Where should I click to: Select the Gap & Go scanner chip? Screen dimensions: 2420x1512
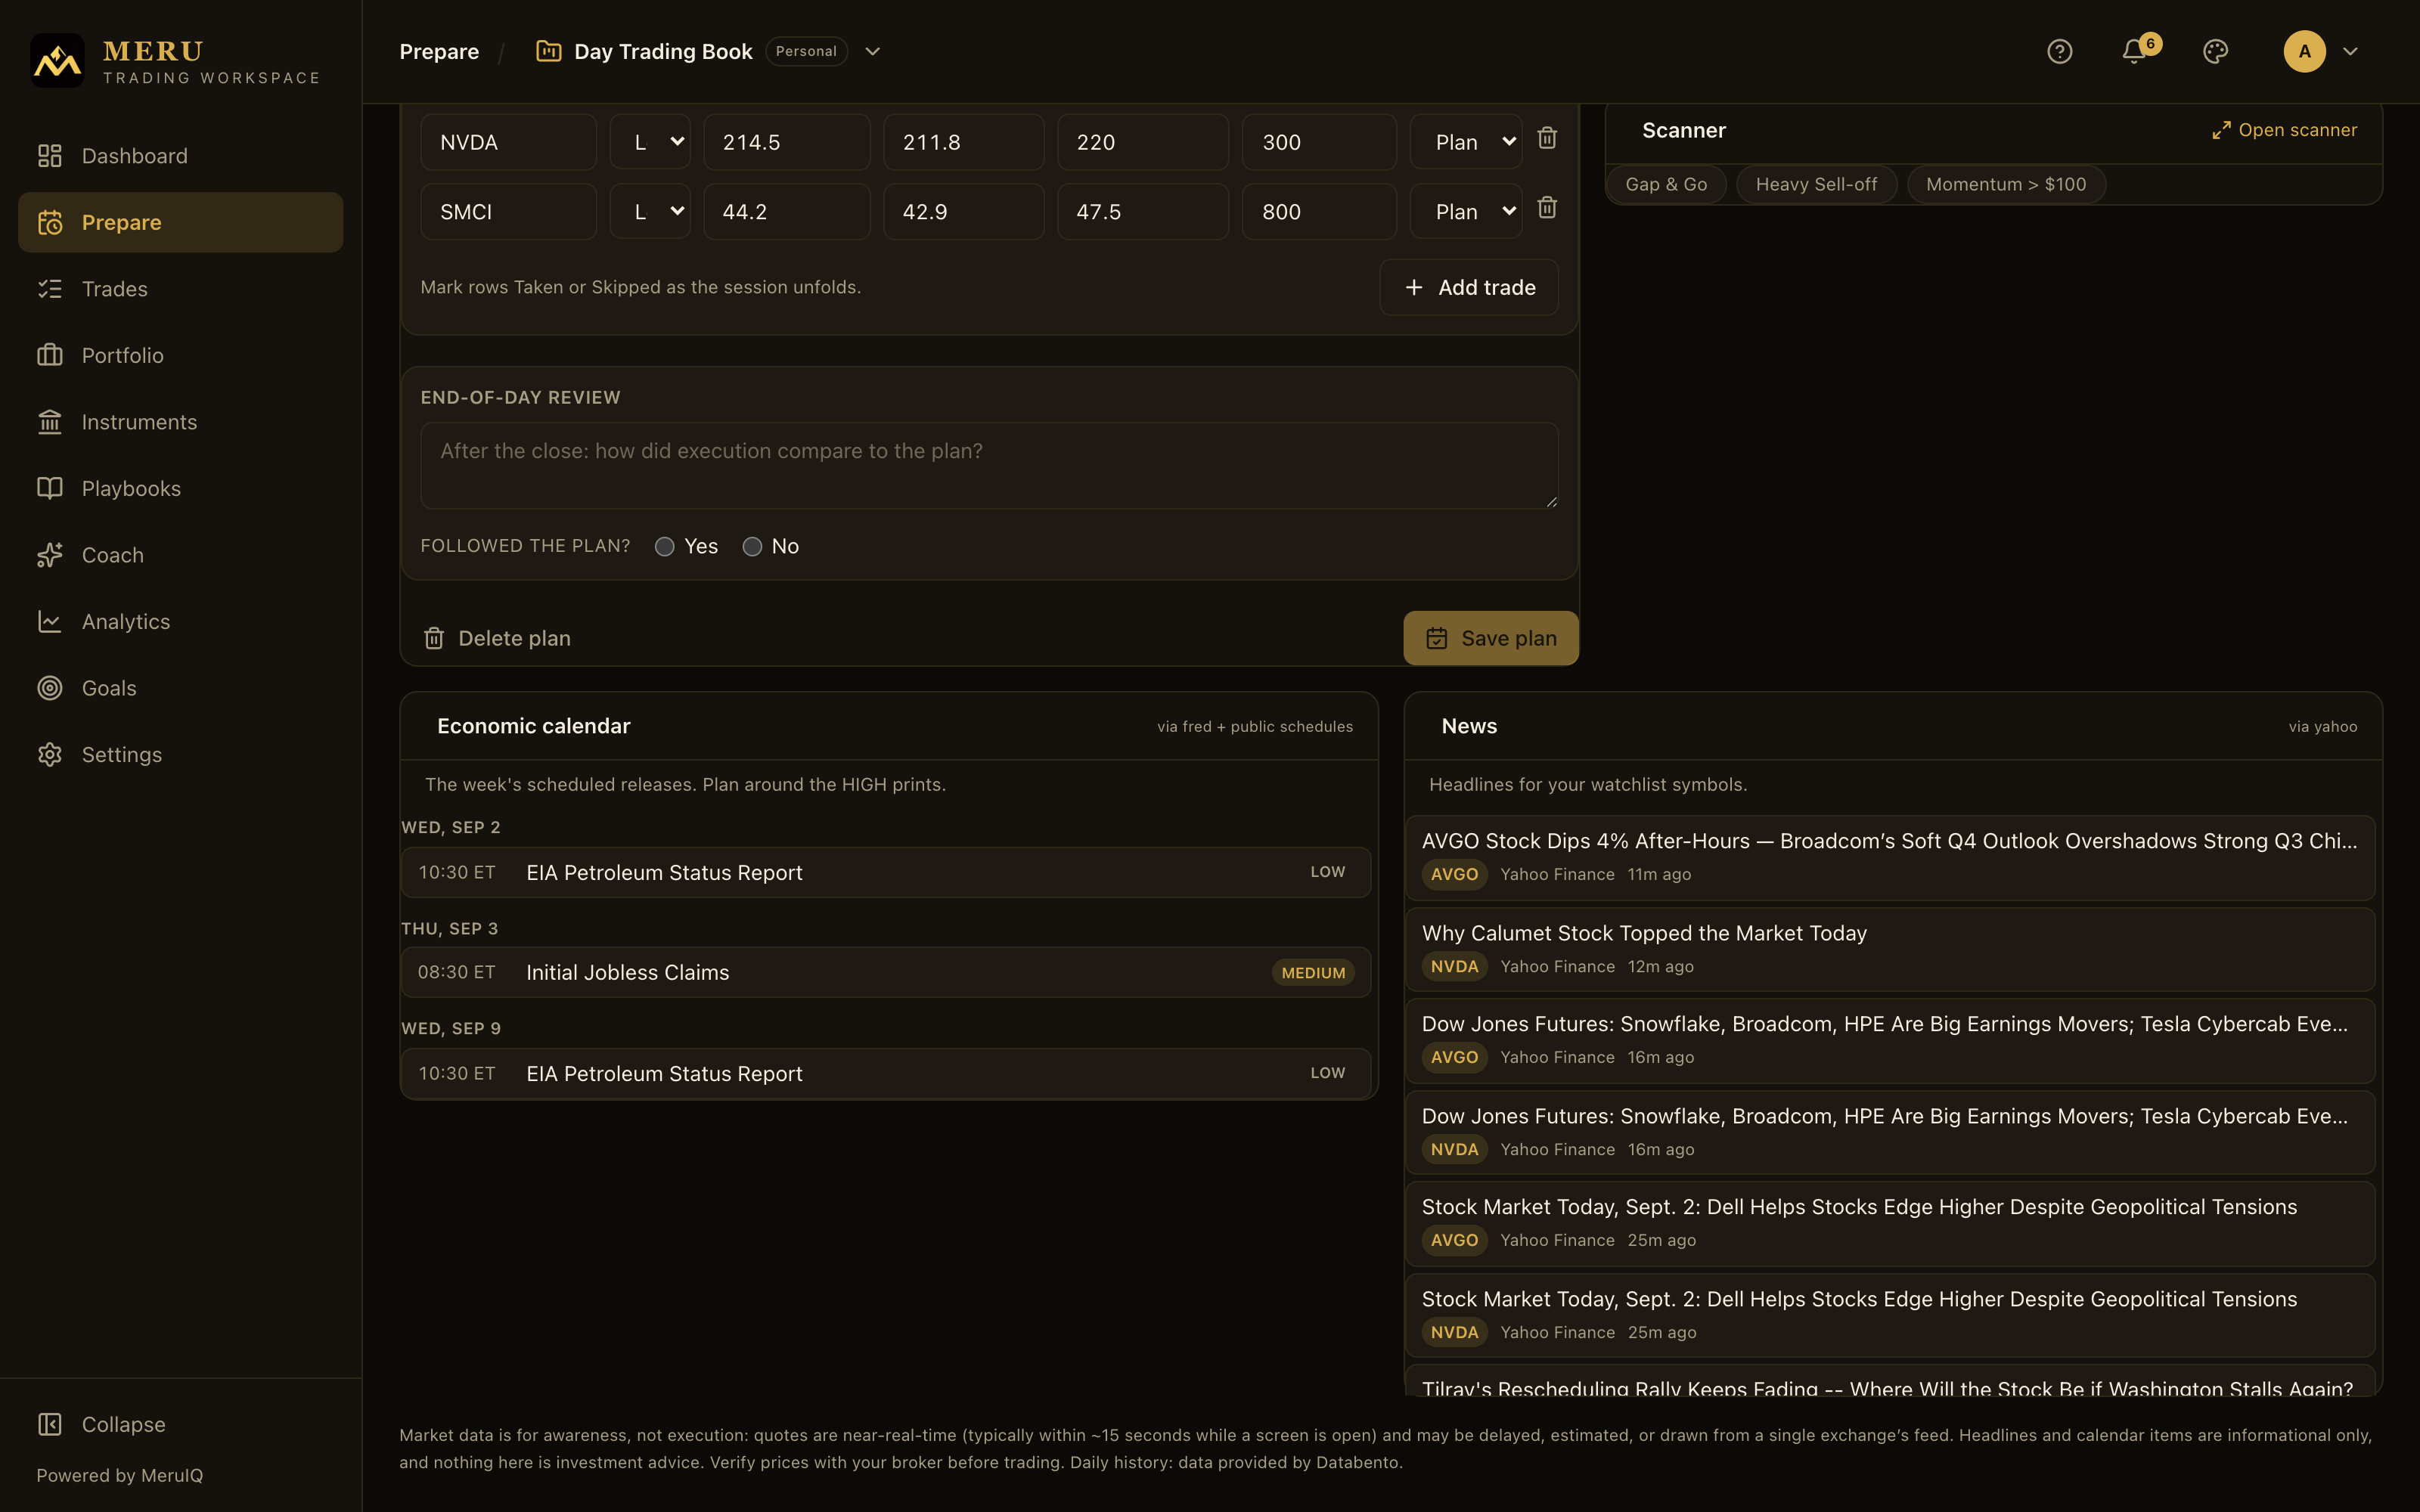tap(1666, 184)
